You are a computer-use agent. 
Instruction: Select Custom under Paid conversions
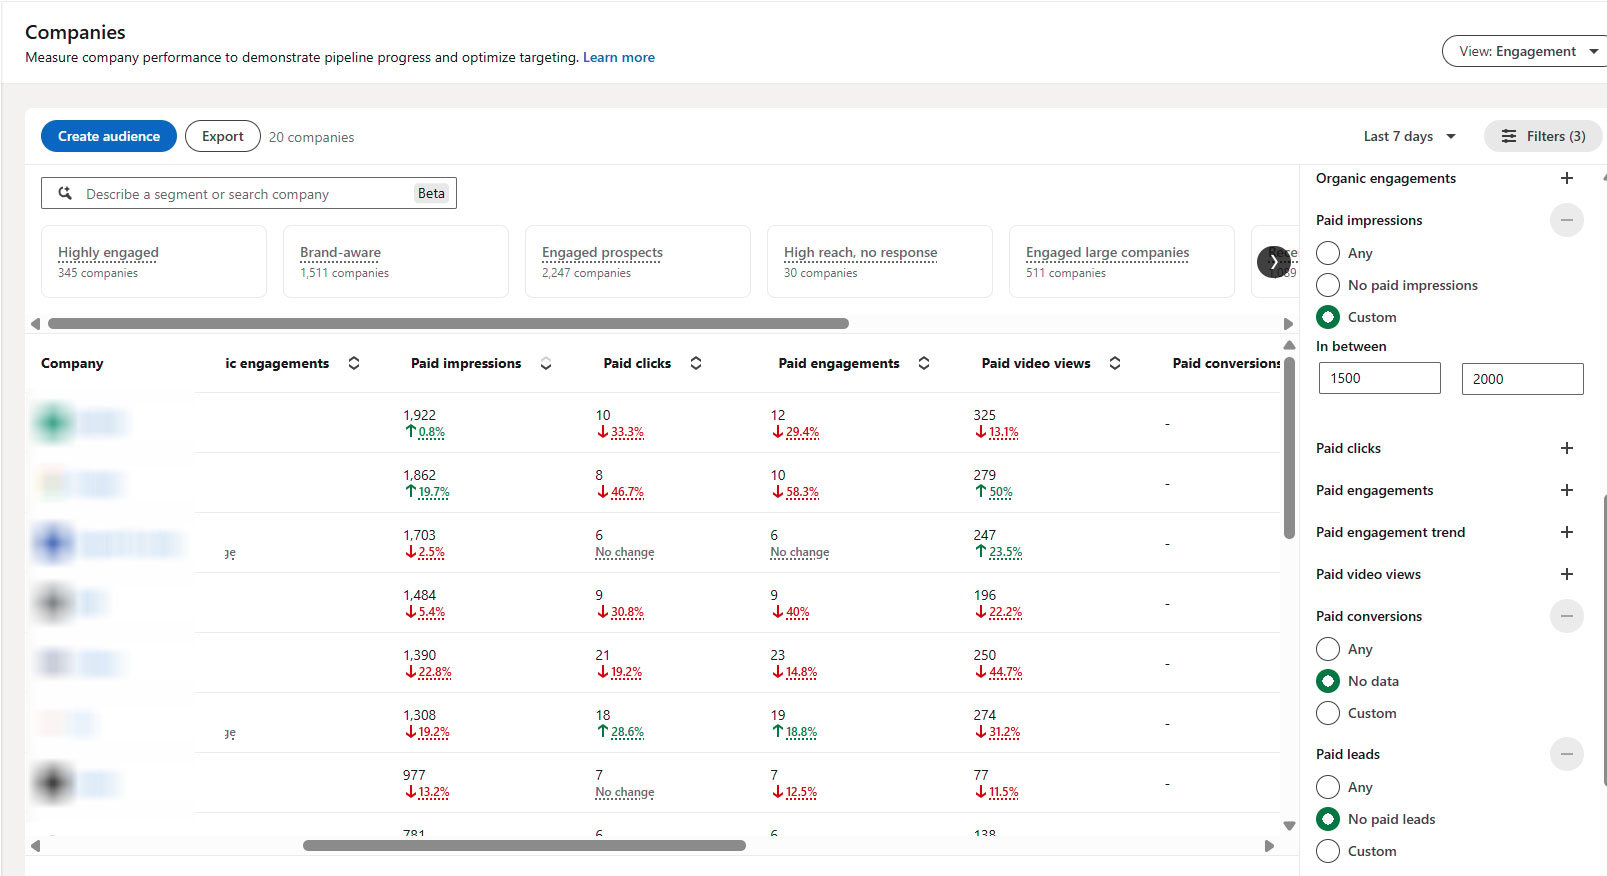point(1328,713)
